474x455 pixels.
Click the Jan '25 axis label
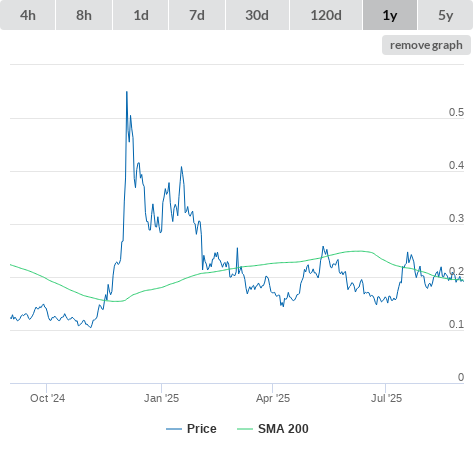[x=161, y=398]
